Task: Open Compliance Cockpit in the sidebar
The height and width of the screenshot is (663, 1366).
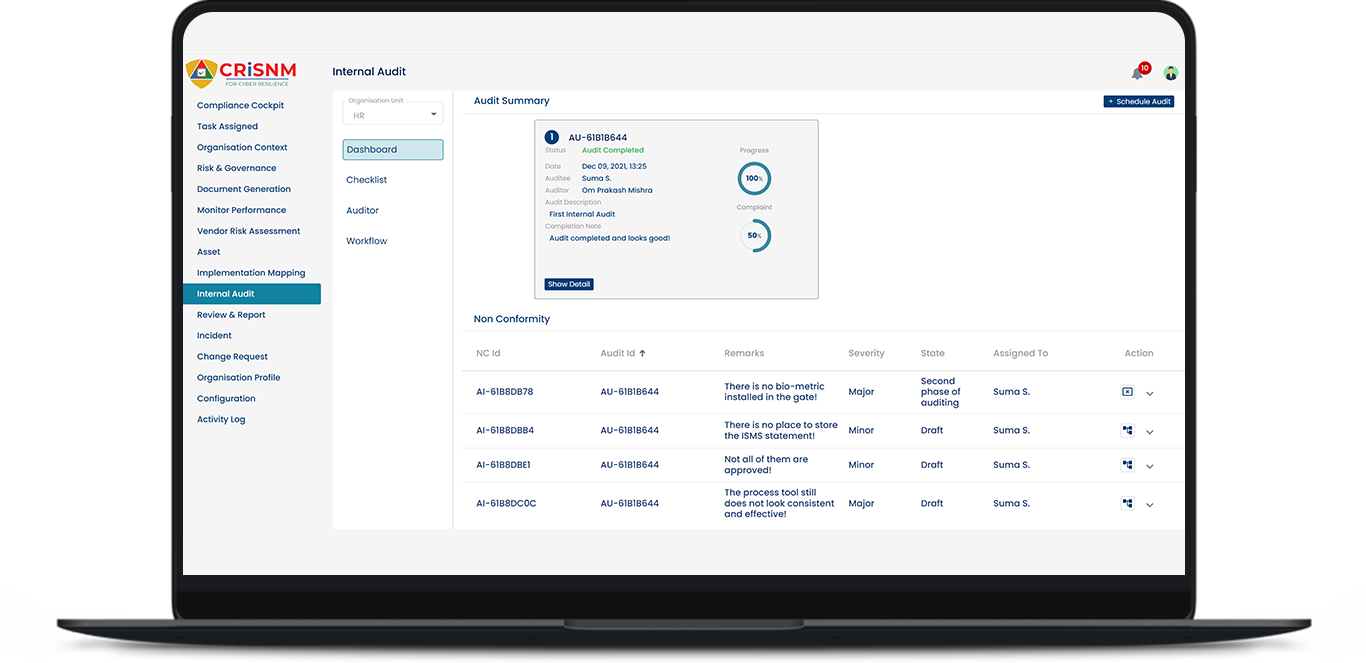Action: pos(240,105)
